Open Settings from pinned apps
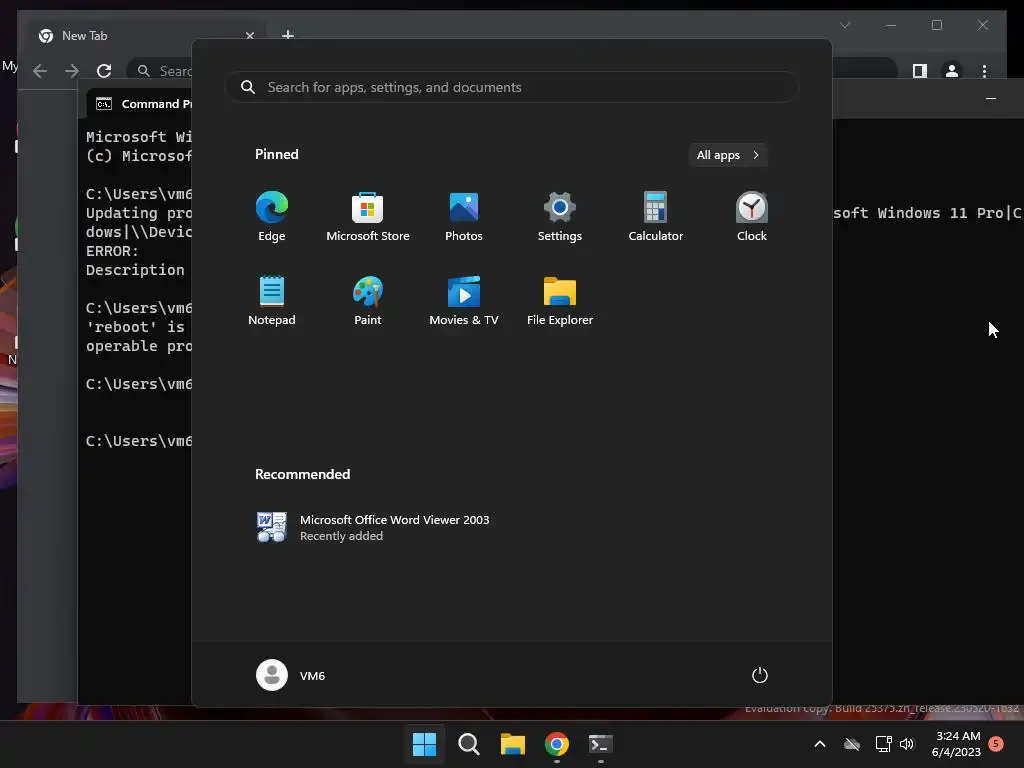The height and width of the screenshot is (768, 1024). pos(560,217)
